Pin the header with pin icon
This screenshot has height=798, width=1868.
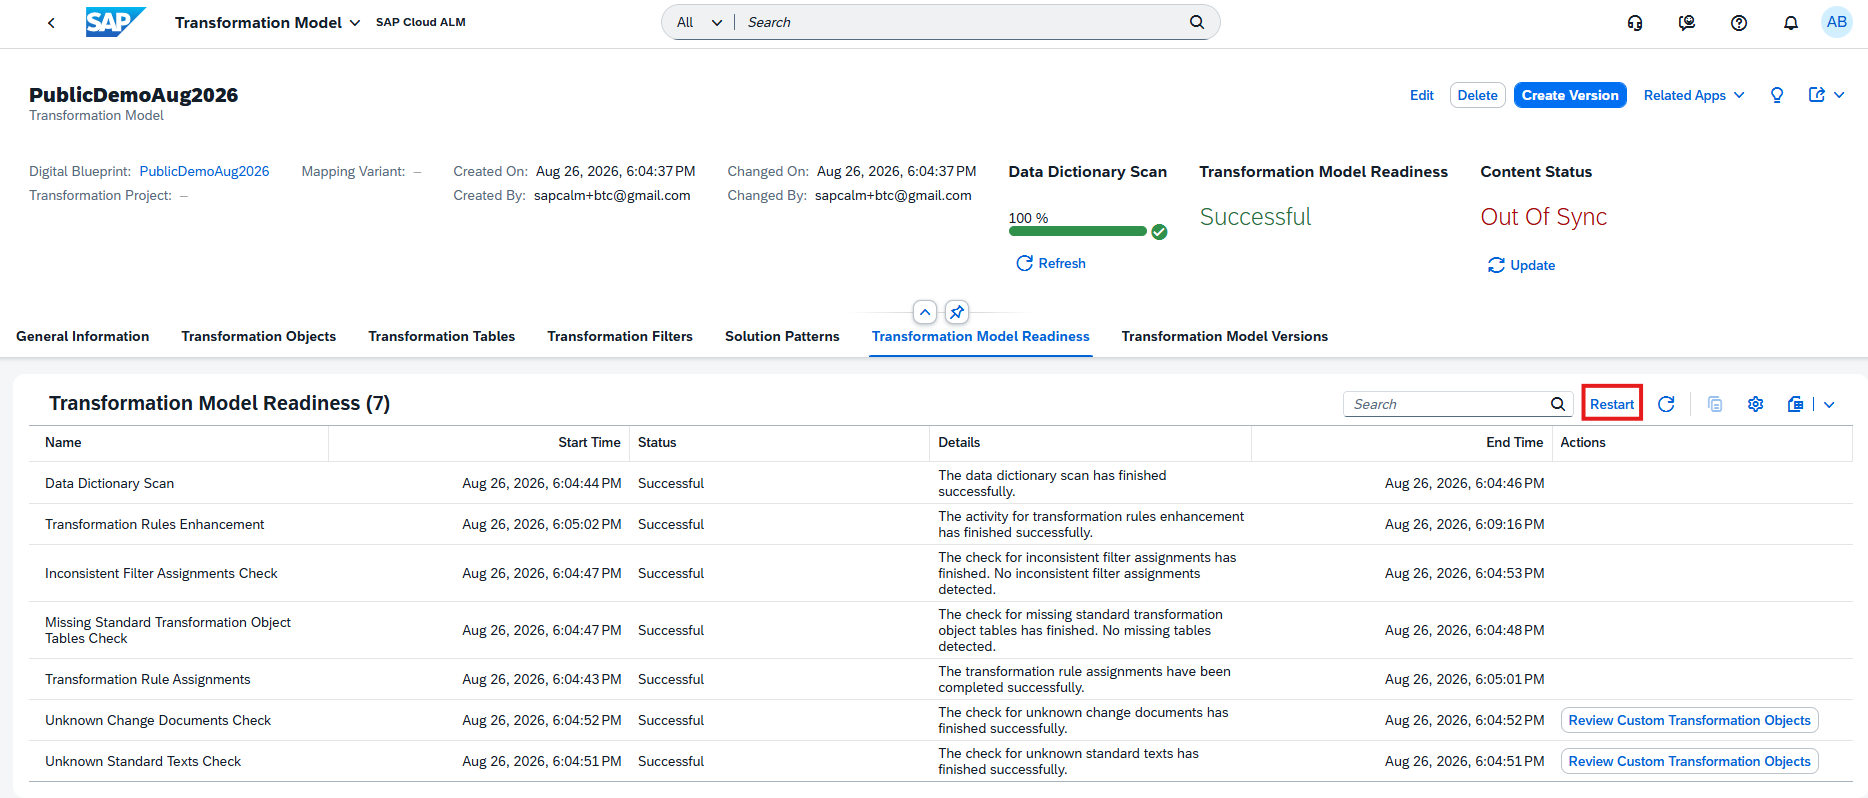tap(957, 312)
